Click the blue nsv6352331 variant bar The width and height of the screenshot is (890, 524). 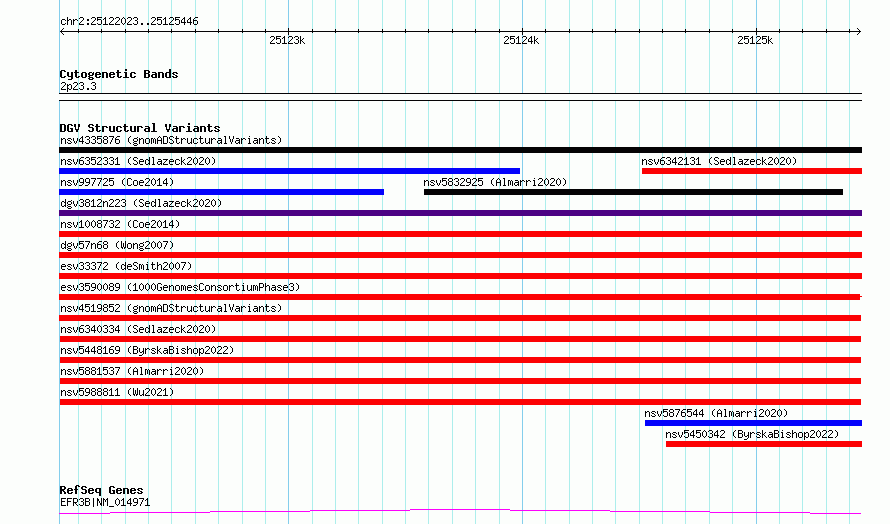289,171
